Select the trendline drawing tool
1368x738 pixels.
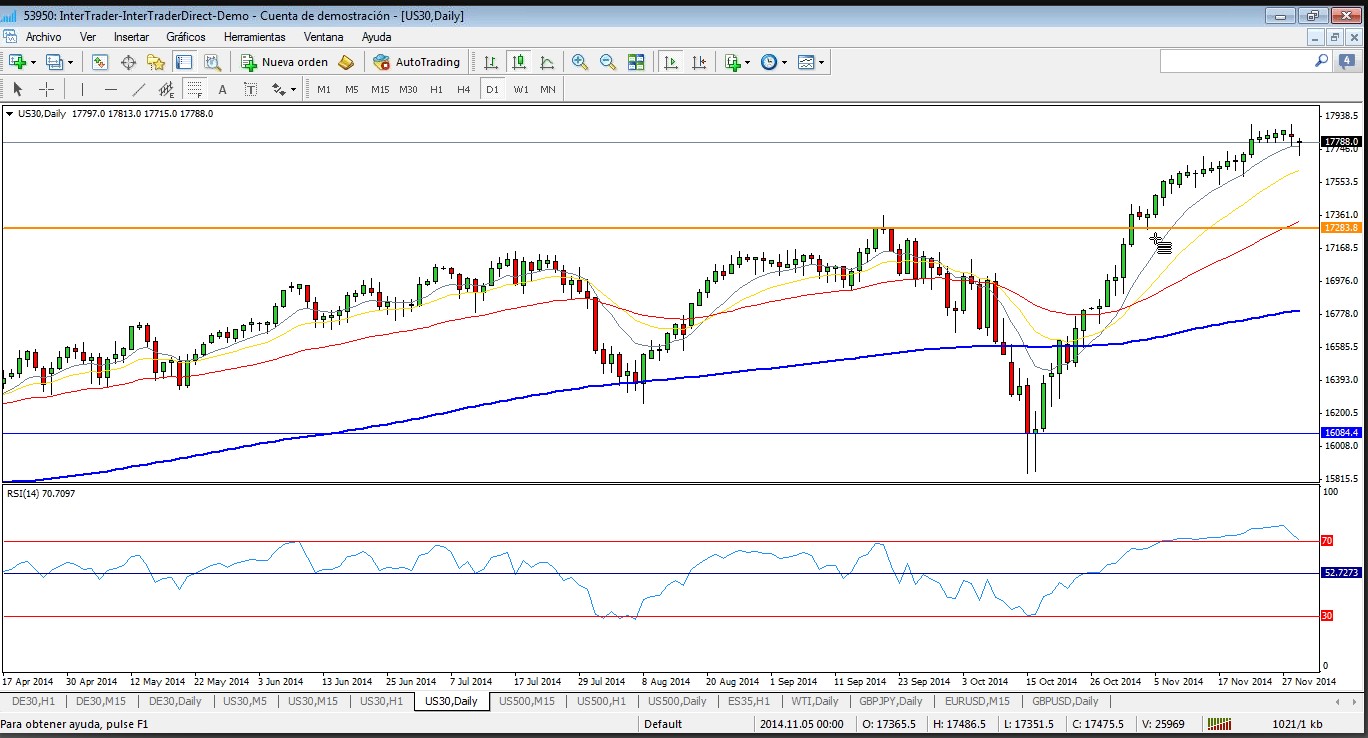pos(138,89)
